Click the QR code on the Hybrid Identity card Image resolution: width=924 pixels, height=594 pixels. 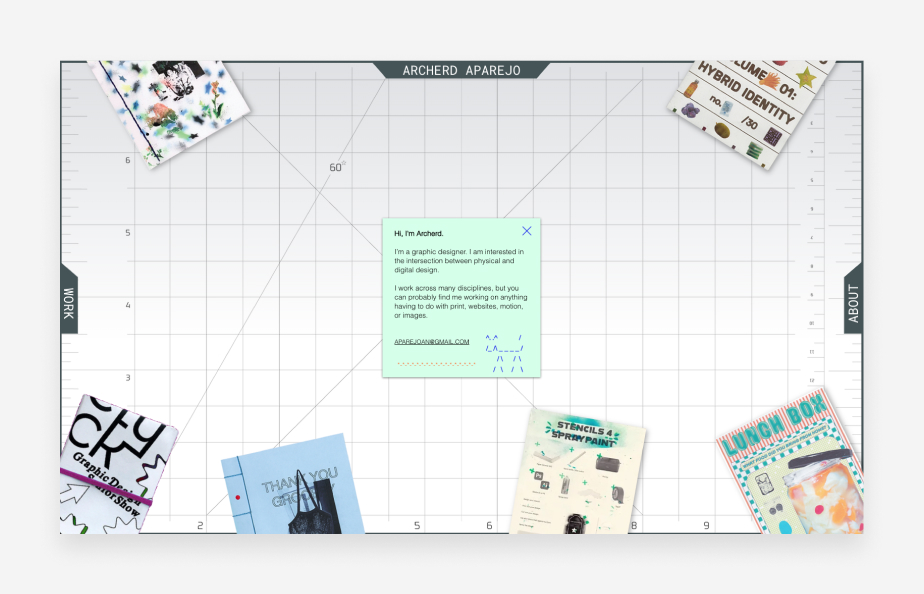(x=774, y=134)
